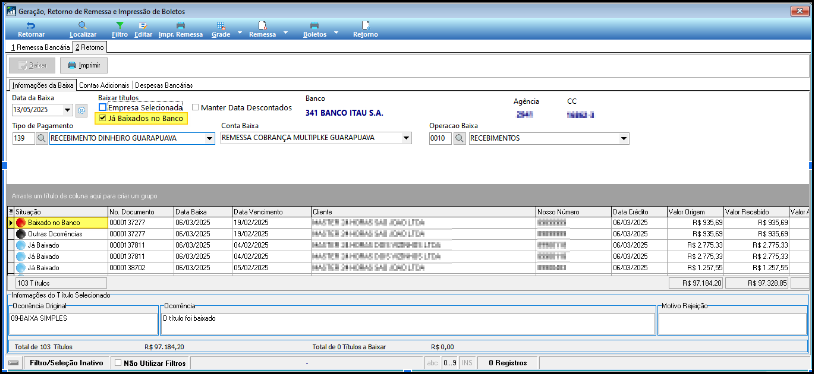Click the 09-BAIXA SIMPLES occurrence text
The width and height of the screenshot is (814, 374).
(39, 318)
